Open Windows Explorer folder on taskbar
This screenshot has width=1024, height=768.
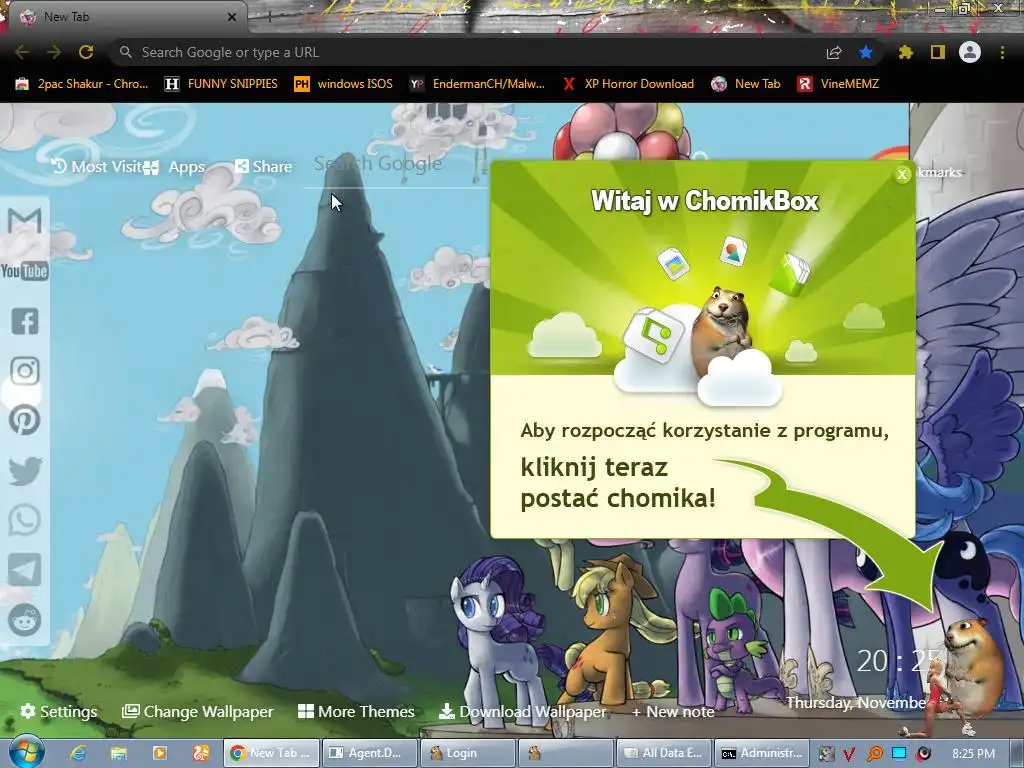coord(118,753)
